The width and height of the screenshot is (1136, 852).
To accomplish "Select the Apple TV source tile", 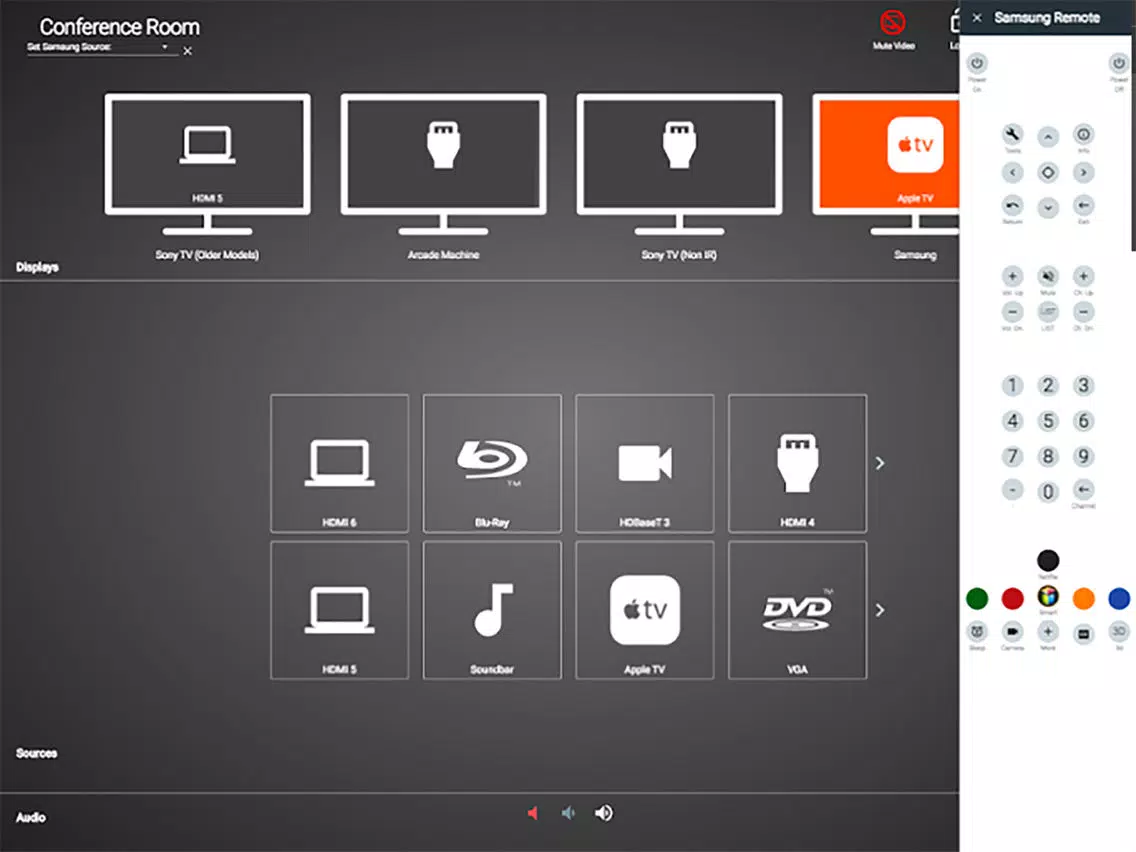I will click(x=644, y=610).
